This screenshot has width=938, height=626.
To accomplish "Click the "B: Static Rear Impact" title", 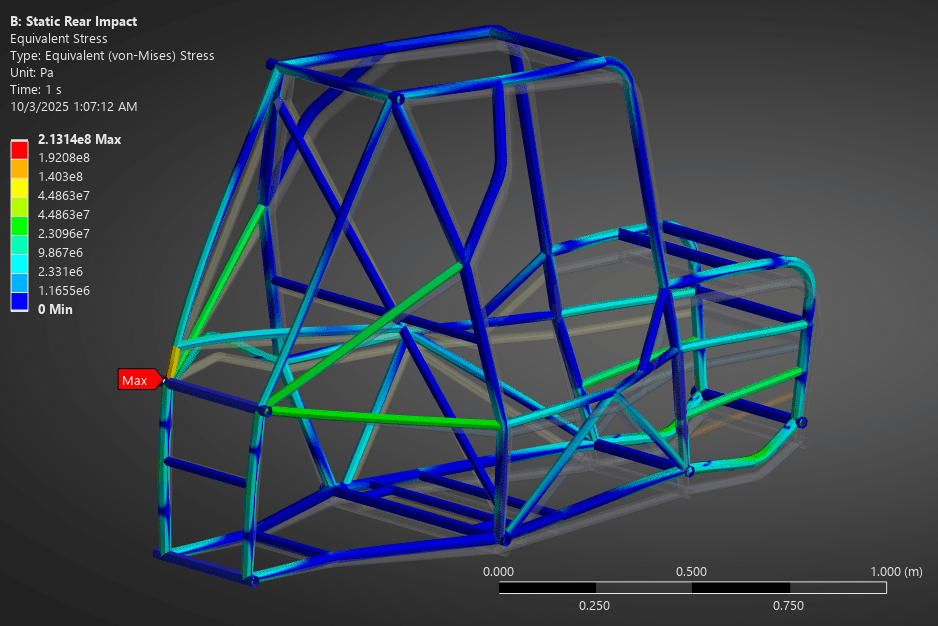I will click(x=74, y=21).
